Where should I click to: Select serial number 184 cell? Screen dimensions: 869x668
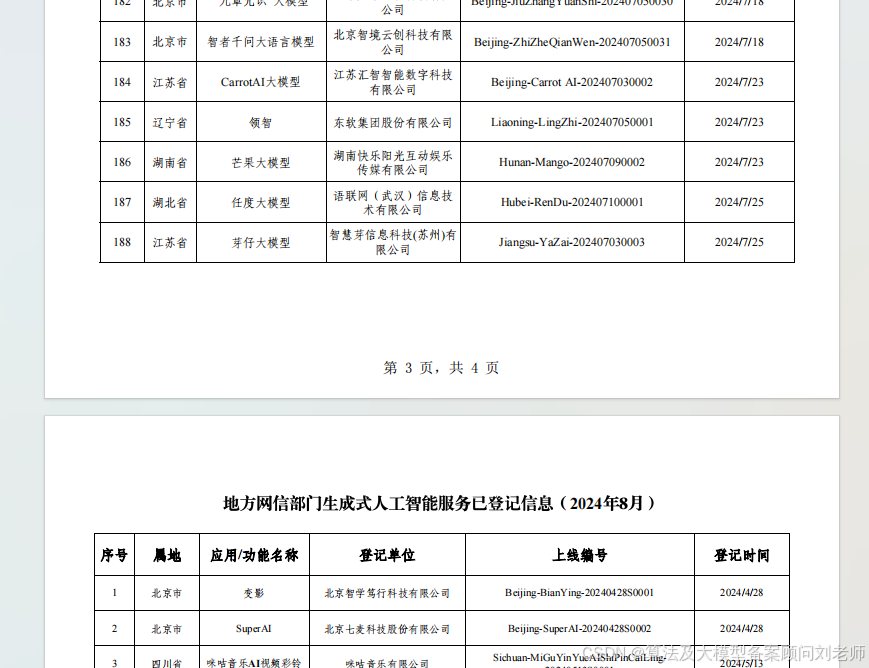(122, 82)
